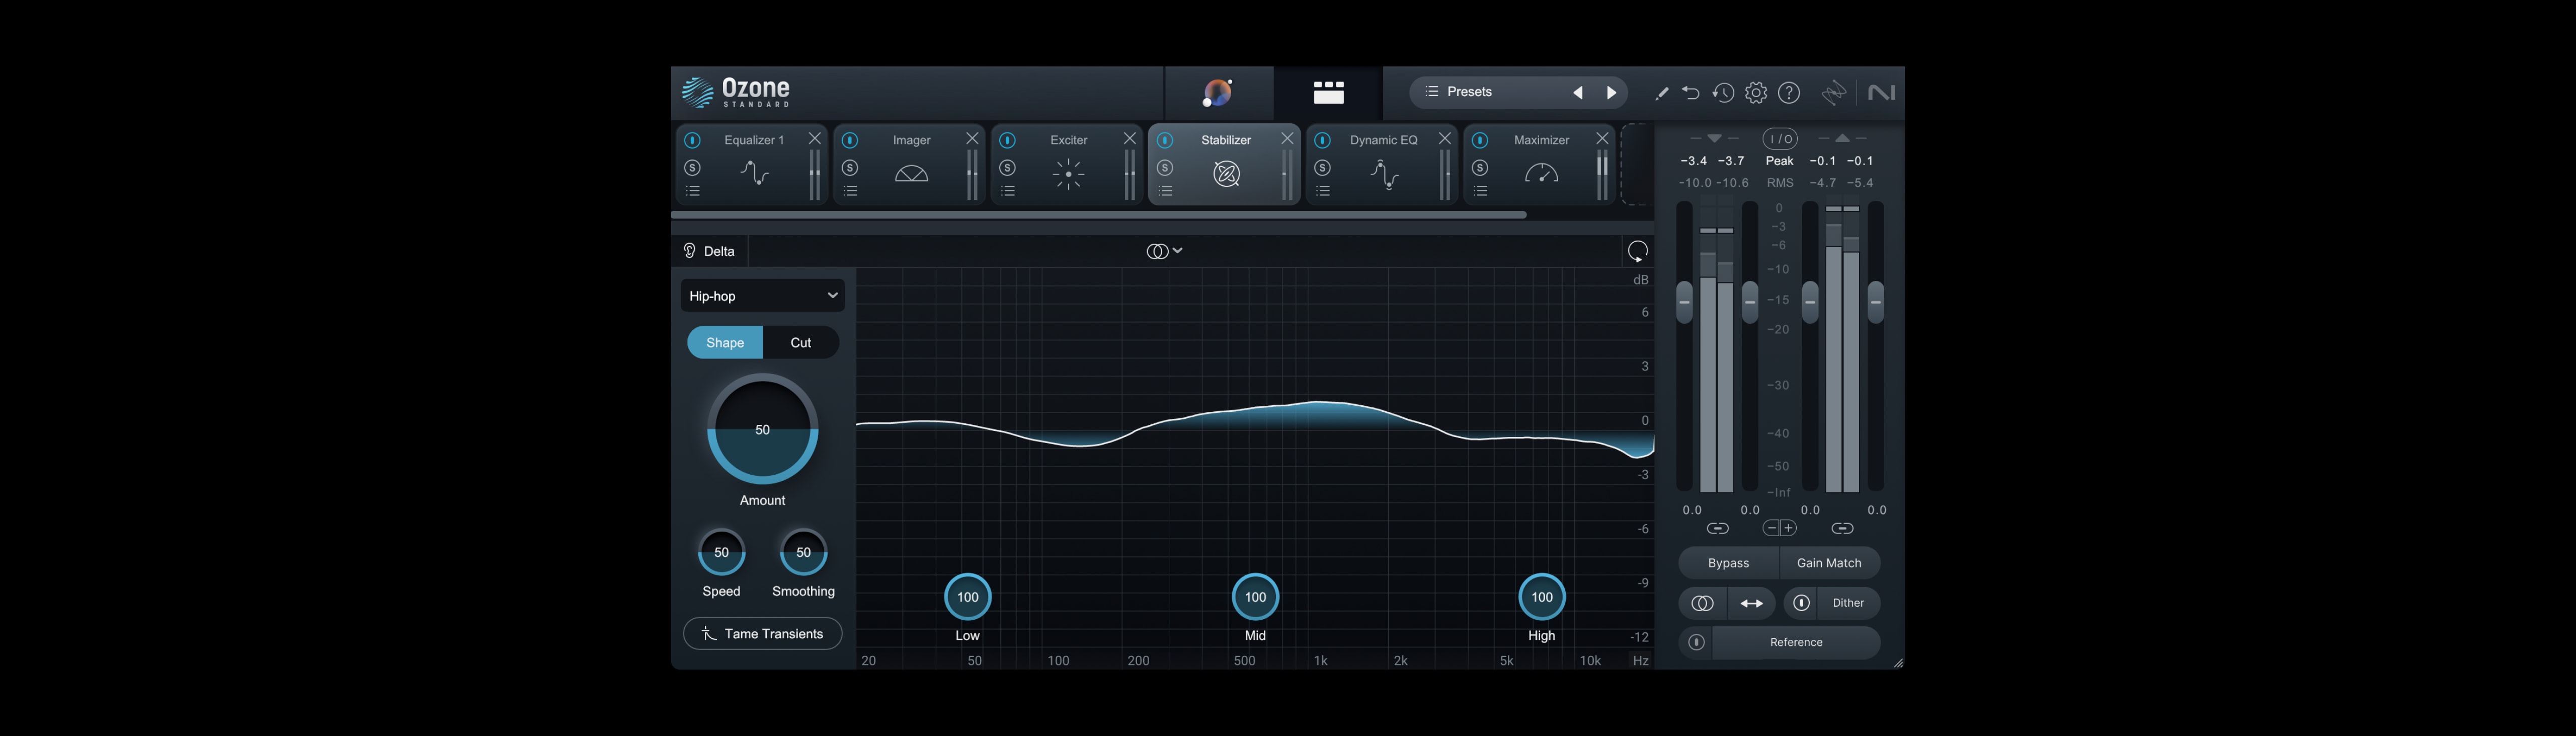The height and width of the screenshot is (736, 2576).
Task: Open Imager preset list icon
Action: point(850,191)
